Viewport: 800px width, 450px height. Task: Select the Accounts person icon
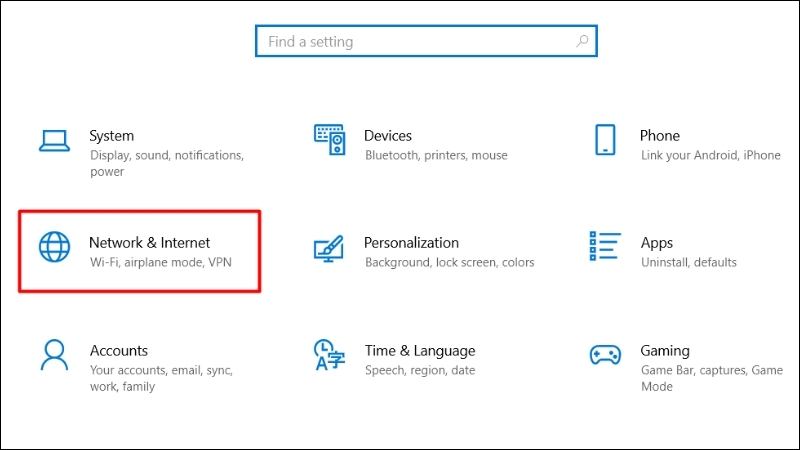pyautogui.click(x=54, y=355)
